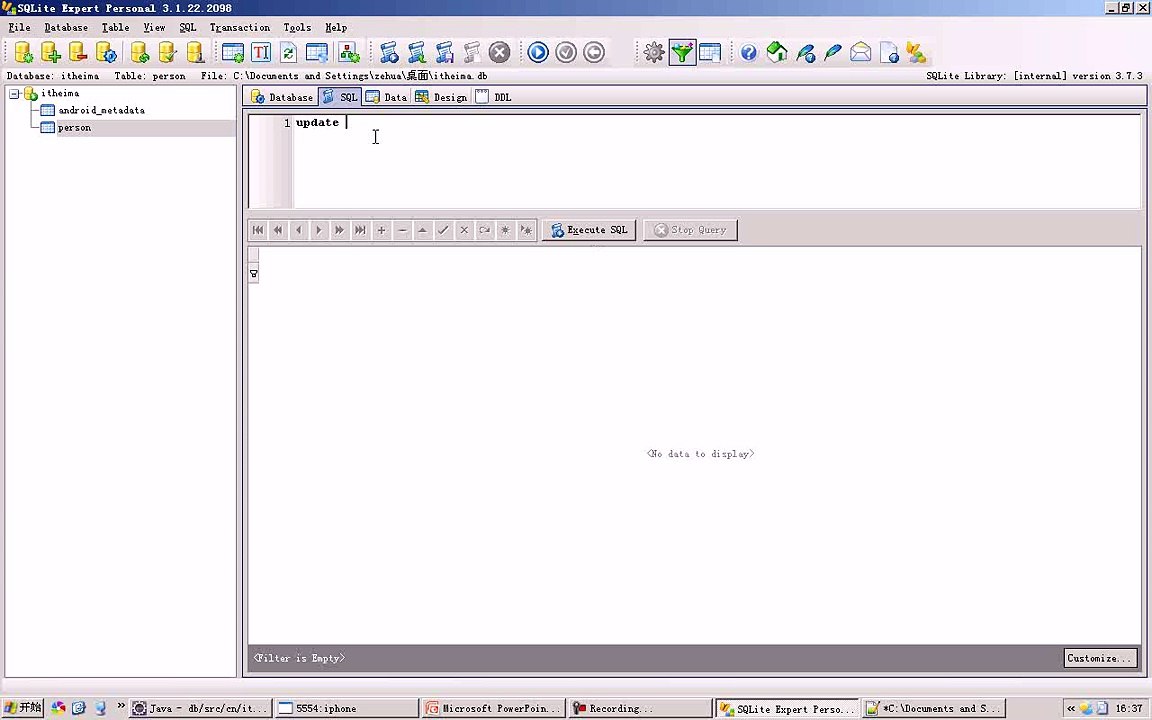Click the green home page icon
Image resolution: width=1152 pixels, height=720 pixels.
(777, 52)
